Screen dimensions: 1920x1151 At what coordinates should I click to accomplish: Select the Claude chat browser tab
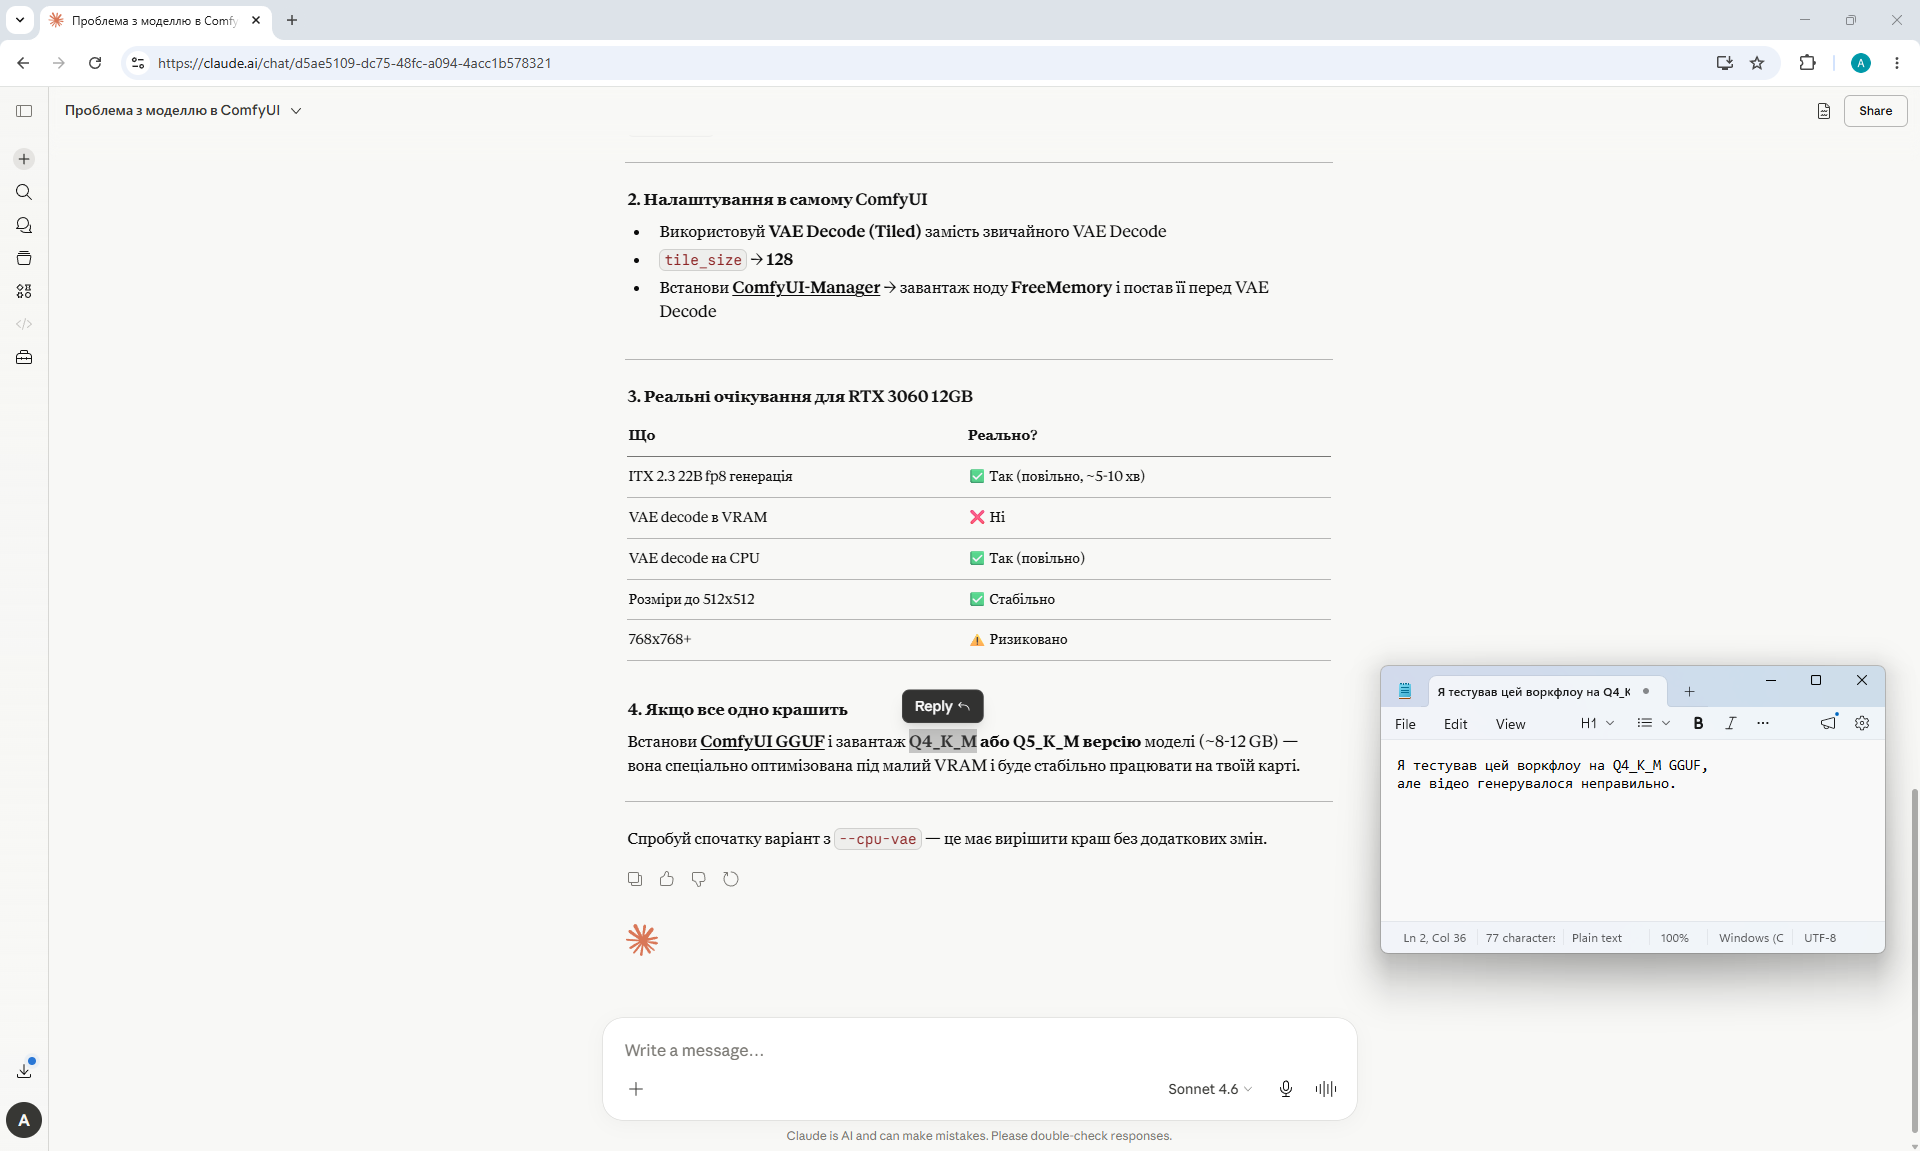155,20
